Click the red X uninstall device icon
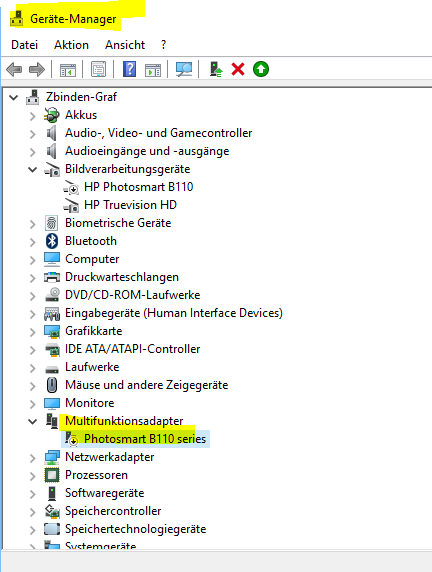The width and height of the screenshot is (432, 572). click(238, 69)
